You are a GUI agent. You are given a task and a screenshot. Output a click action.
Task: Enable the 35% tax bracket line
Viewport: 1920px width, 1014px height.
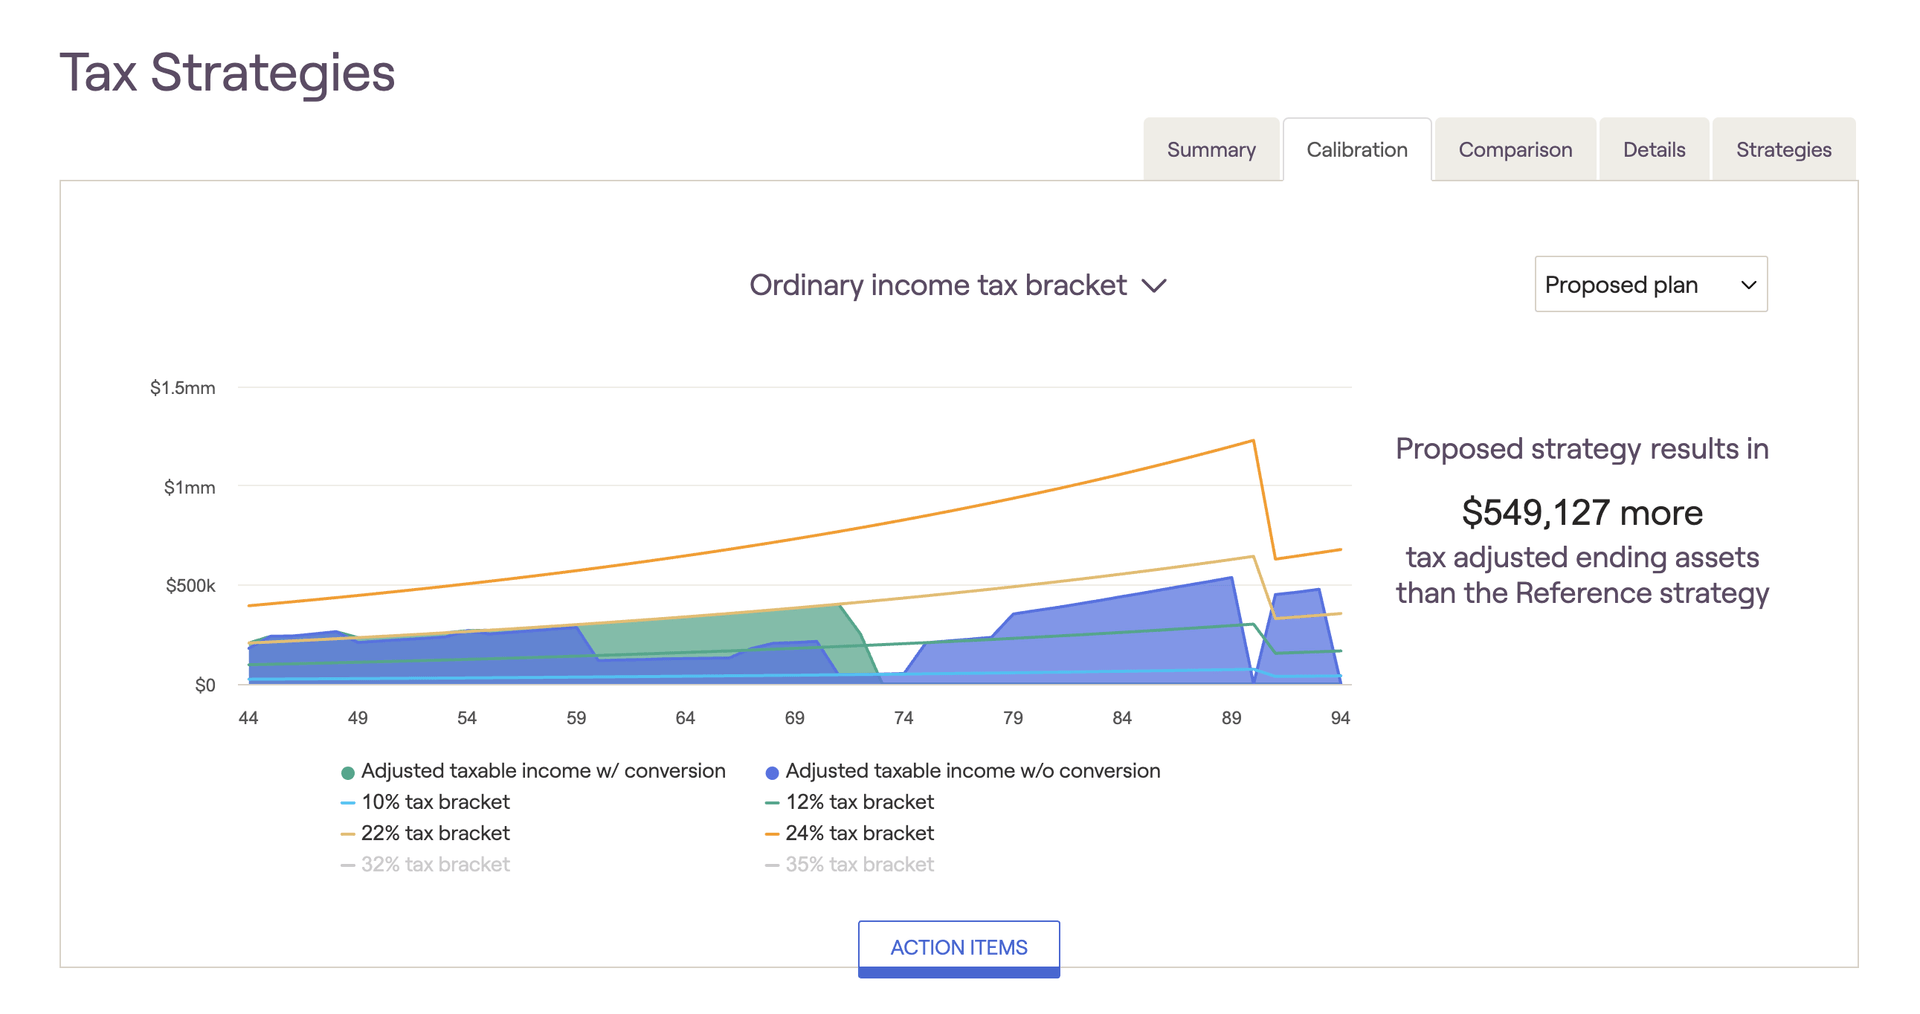[x=859, y=864]
